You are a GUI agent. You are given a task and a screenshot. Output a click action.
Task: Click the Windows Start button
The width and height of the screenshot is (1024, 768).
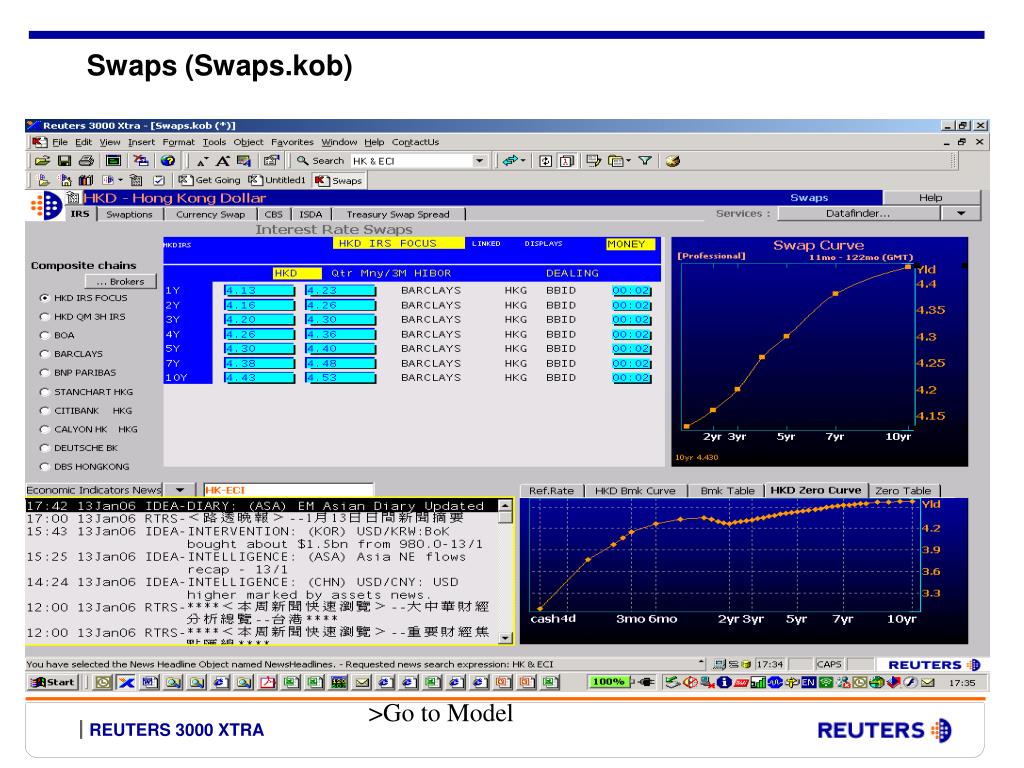pos(53,682)
